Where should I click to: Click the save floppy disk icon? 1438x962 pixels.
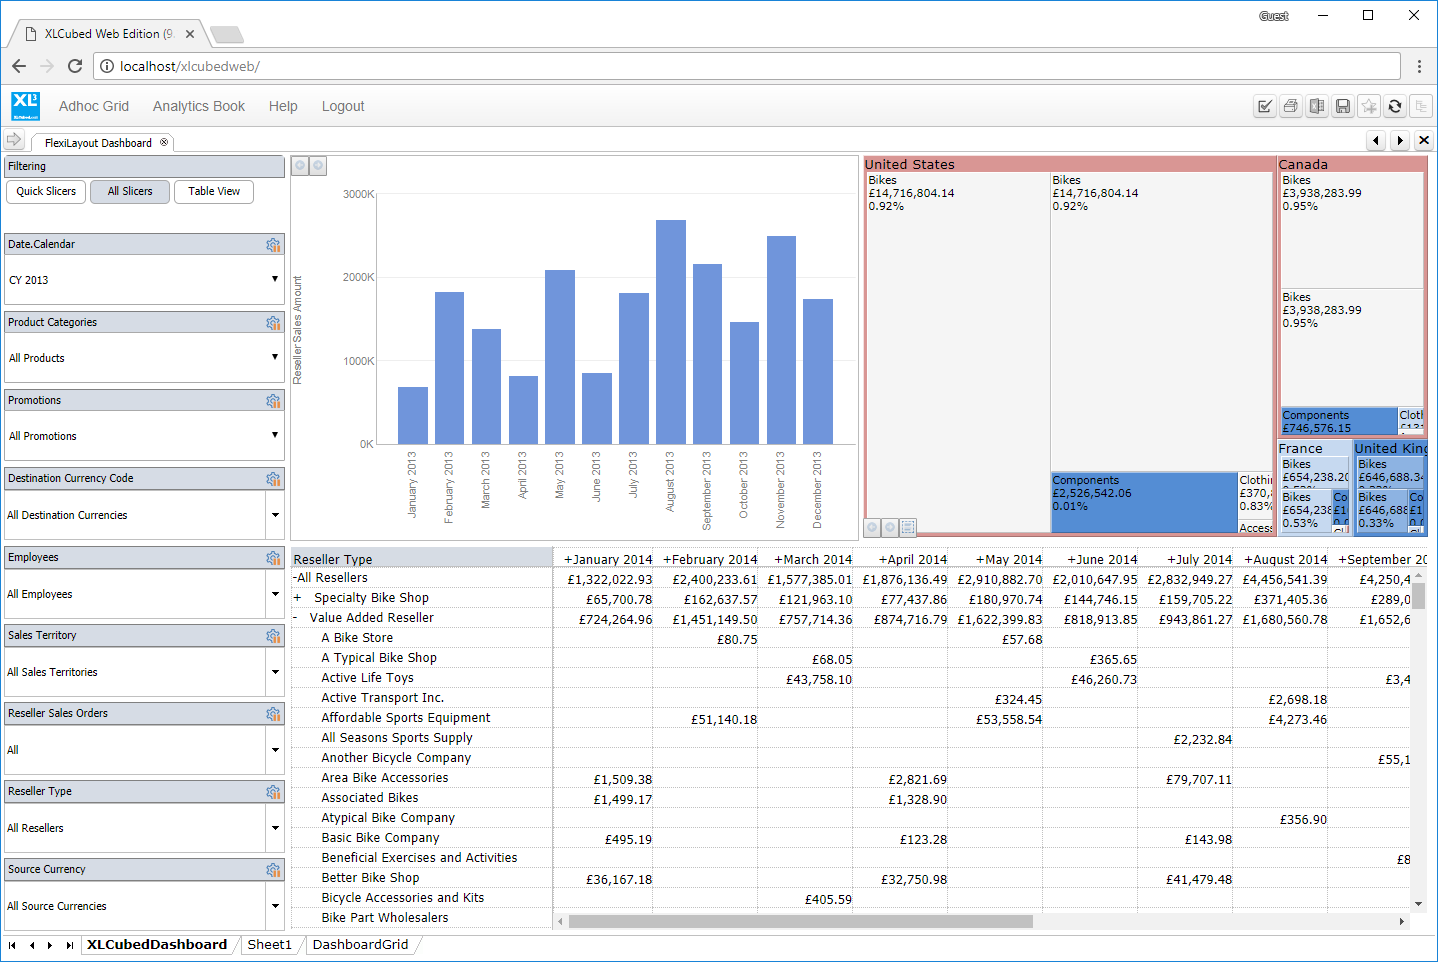(1343, 106)
